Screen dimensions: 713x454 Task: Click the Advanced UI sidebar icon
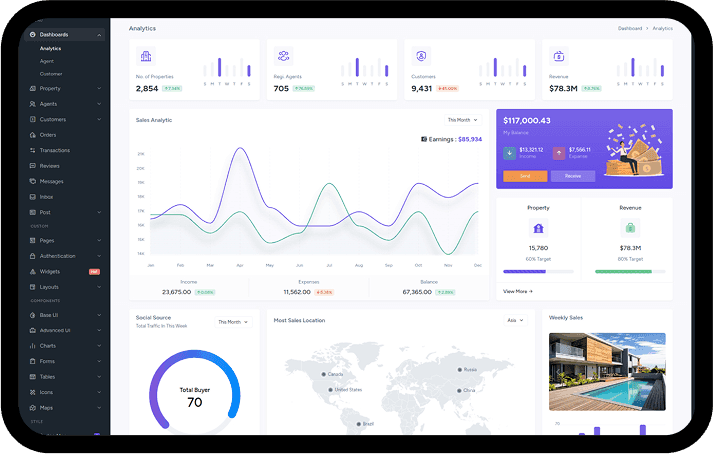tap(33, 330)
